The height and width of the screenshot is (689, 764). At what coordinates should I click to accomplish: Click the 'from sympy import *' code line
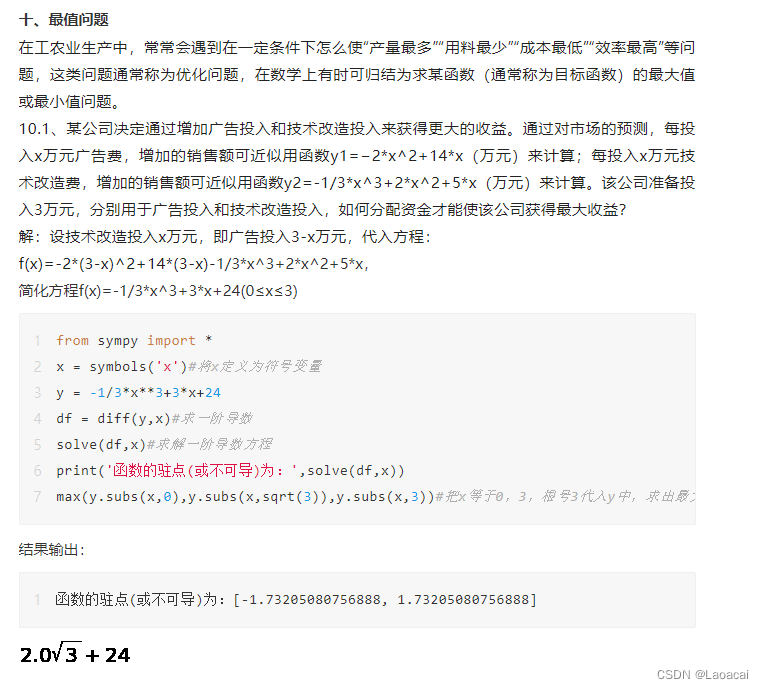(x=134, y=340)
